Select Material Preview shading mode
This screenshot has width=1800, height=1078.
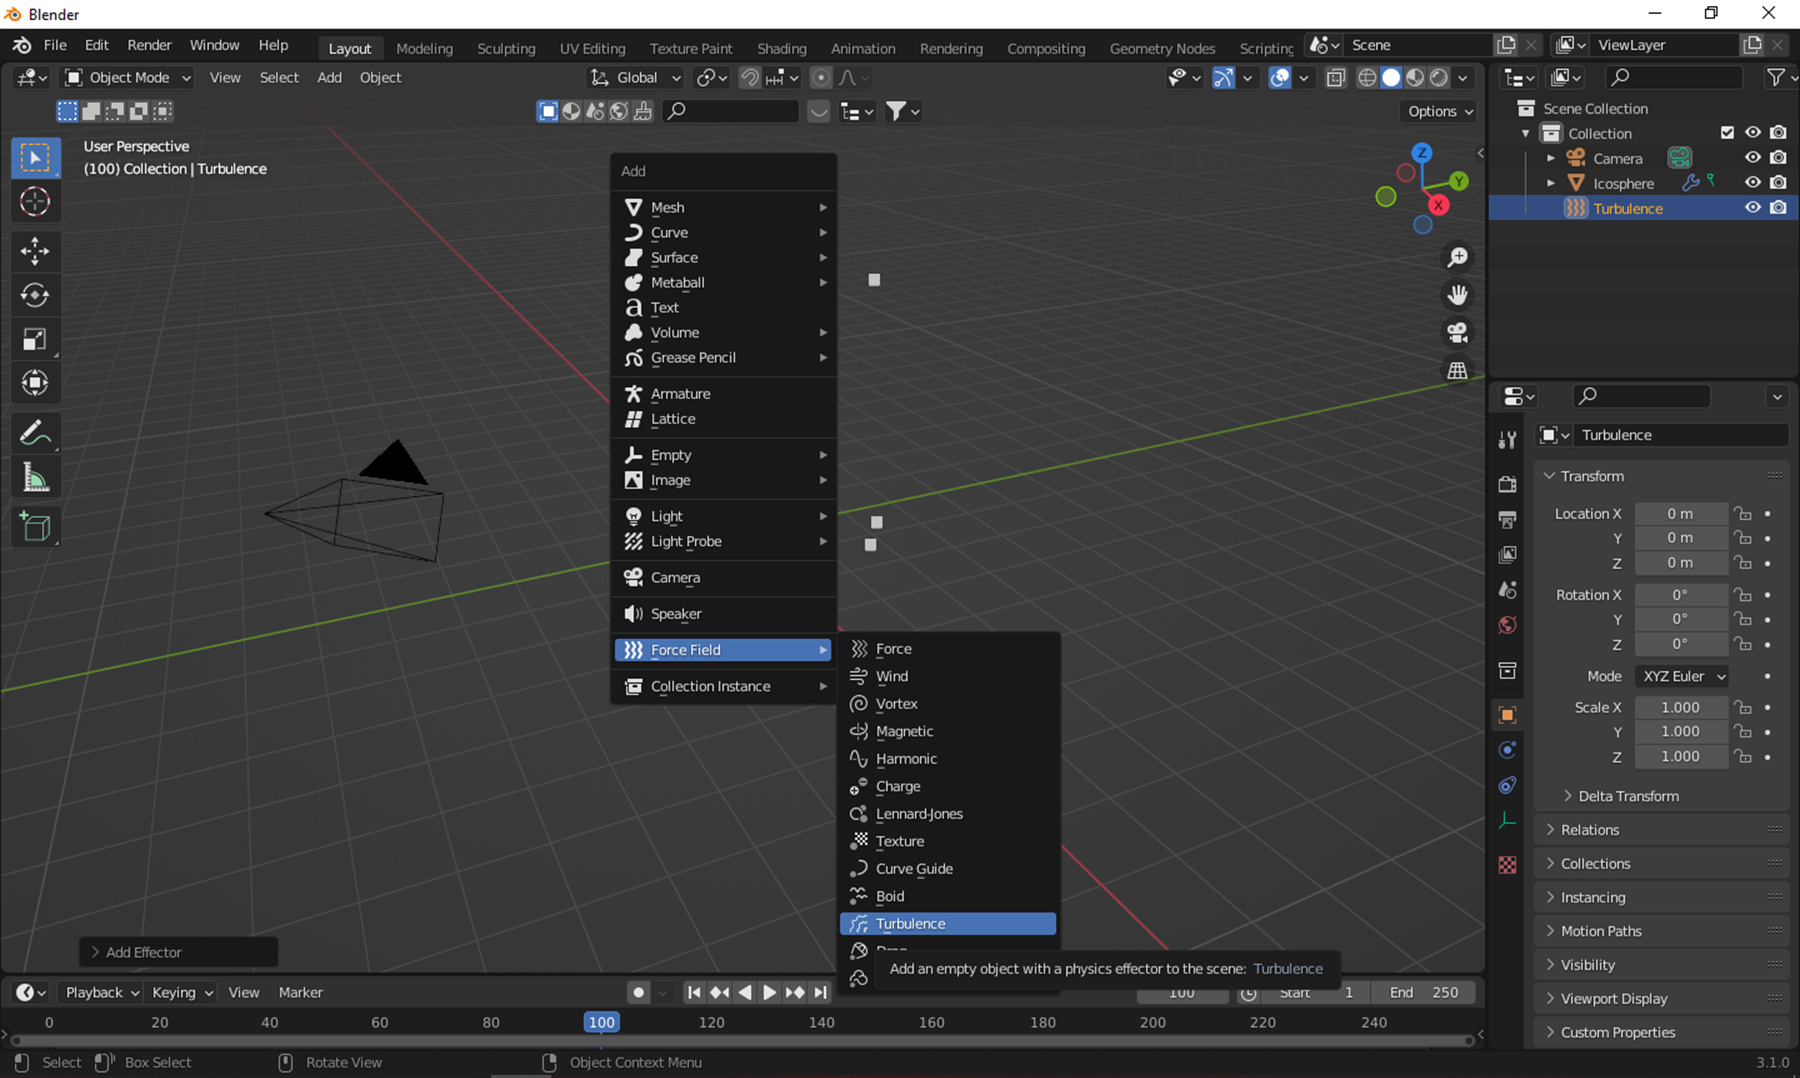1415,78
